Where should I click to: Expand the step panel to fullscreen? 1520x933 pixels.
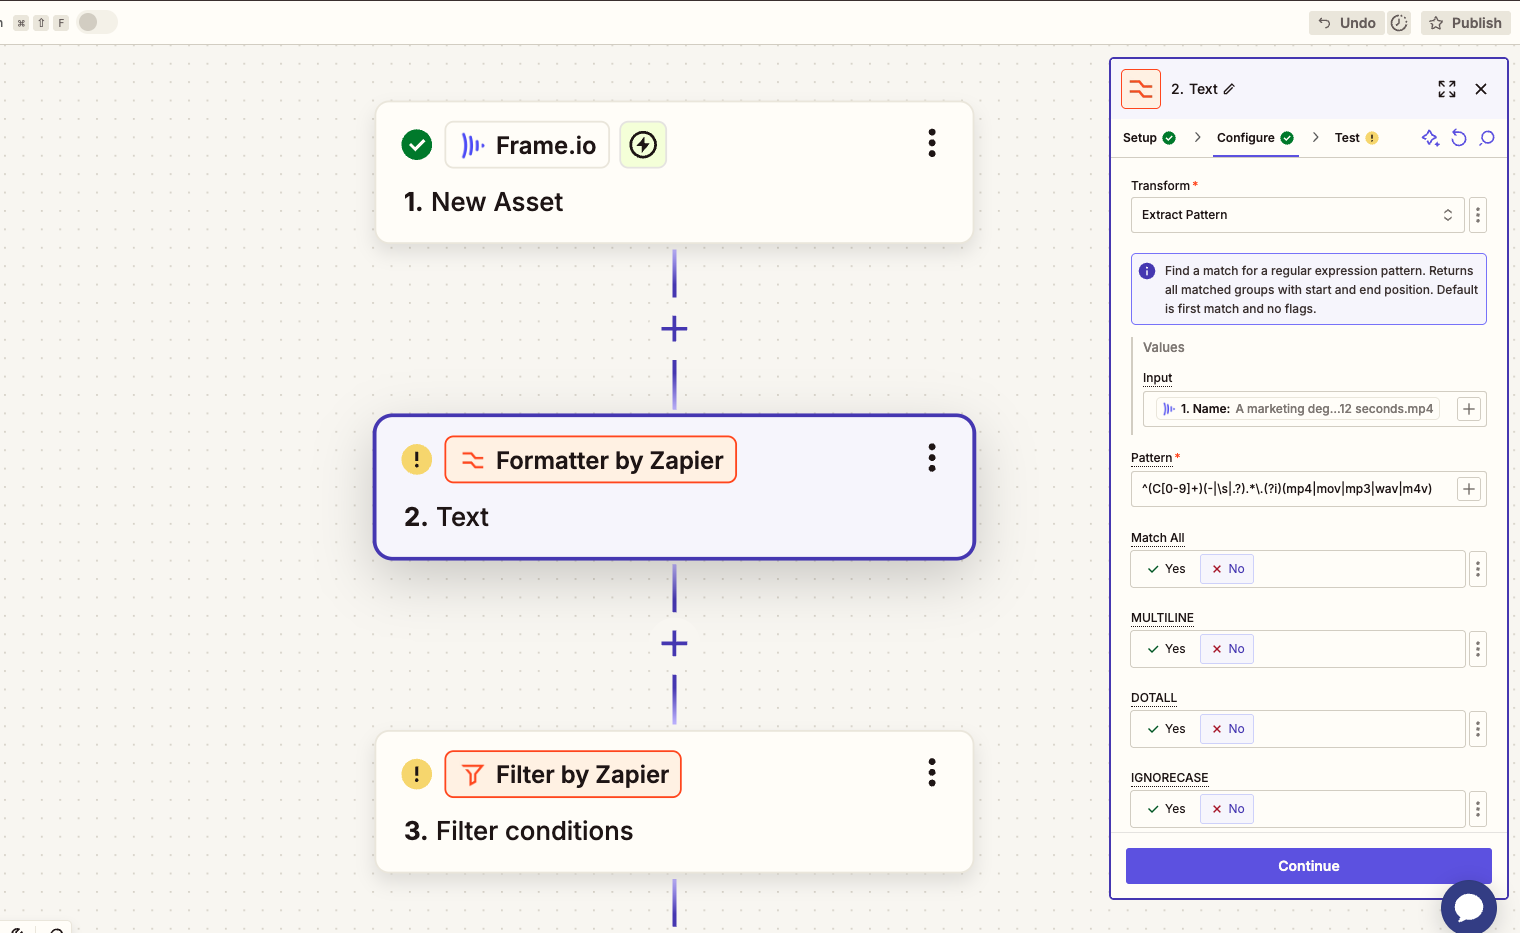[1447, 89]
